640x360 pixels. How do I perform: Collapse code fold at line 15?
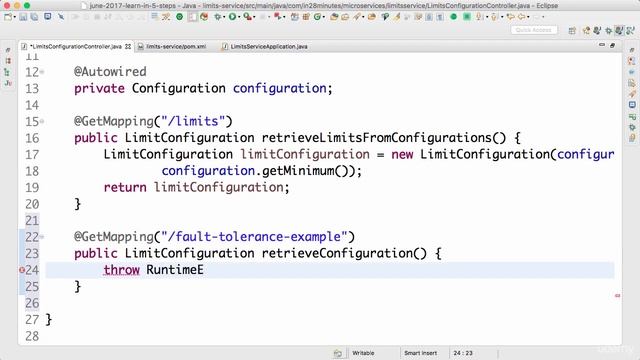(x=42, y=122)
